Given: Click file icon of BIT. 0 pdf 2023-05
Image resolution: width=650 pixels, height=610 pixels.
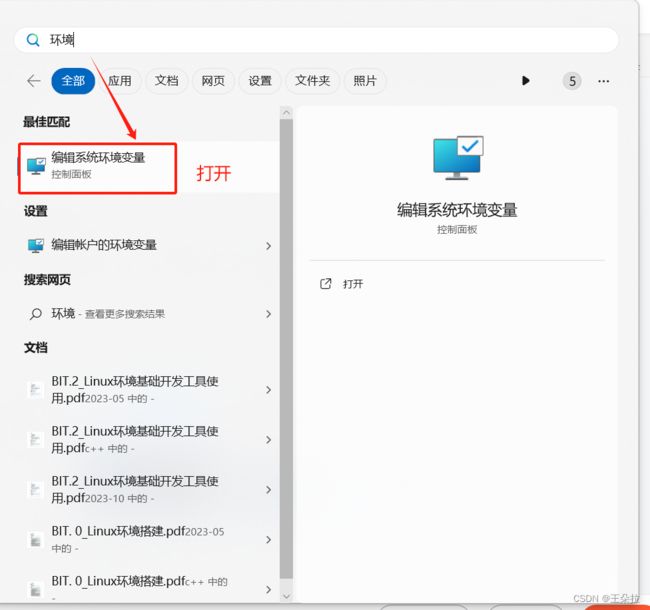Looking at the screenshot, I should coord(35,540).
